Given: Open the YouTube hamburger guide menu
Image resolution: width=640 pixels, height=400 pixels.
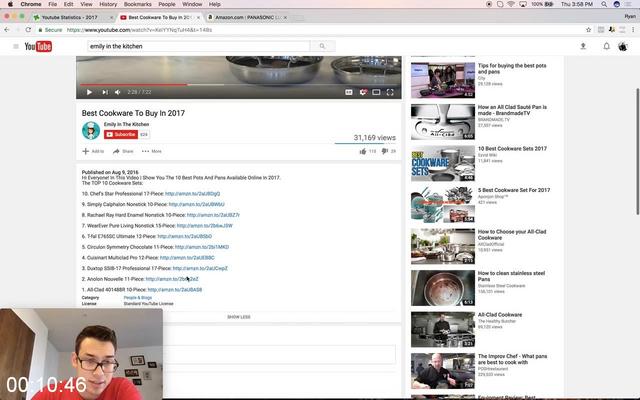Looking at the screenshot, I should tap(16, 47).
